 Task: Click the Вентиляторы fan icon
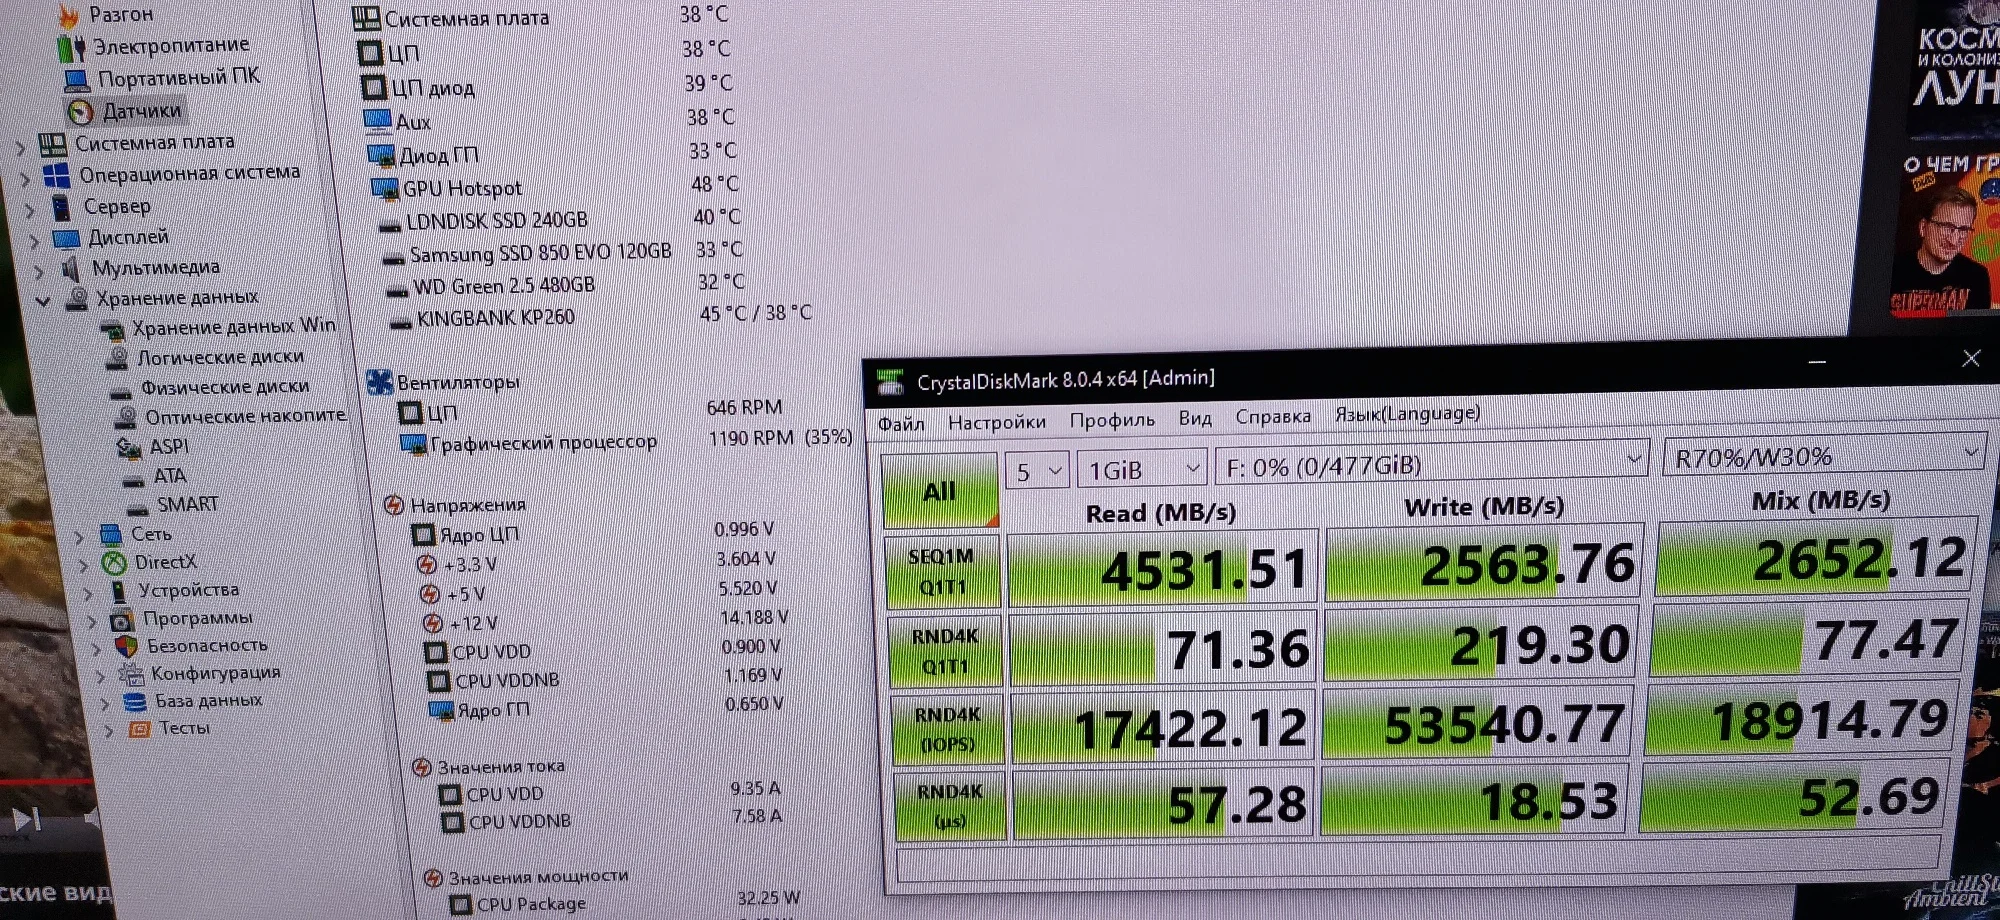379,383
